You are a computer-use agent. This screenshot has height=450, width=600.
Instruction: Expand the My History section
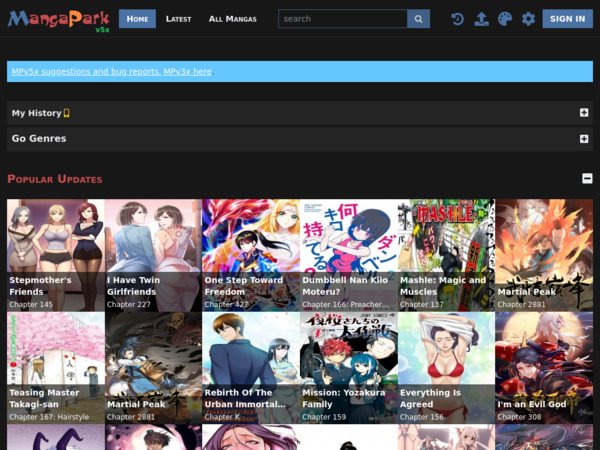coord(584,112)
